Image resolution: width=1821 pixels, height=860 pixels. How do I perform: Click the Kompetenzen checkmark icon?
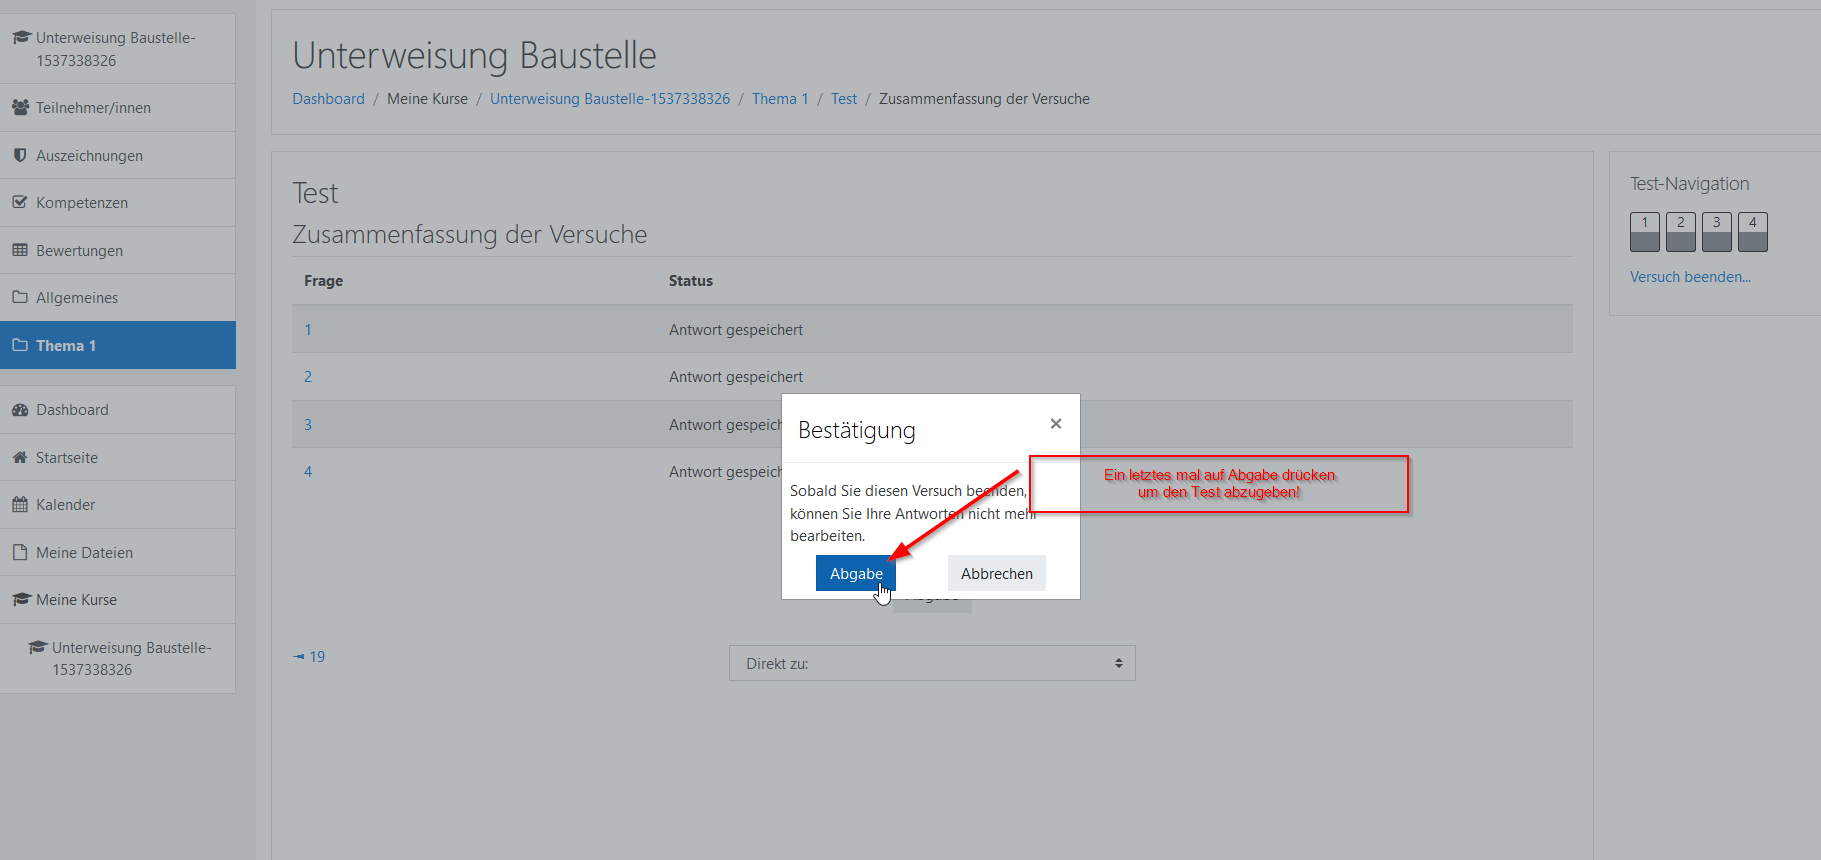pyautogui.click(x=20, y=202)
